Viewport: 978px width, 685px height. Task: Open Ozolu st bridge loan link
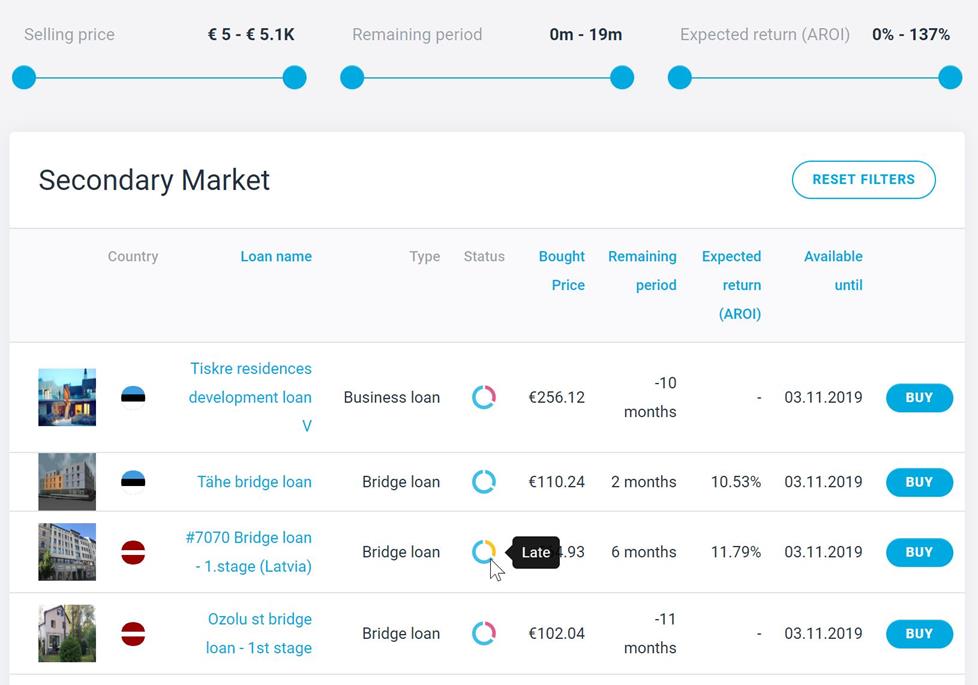[x=259, y=633]
